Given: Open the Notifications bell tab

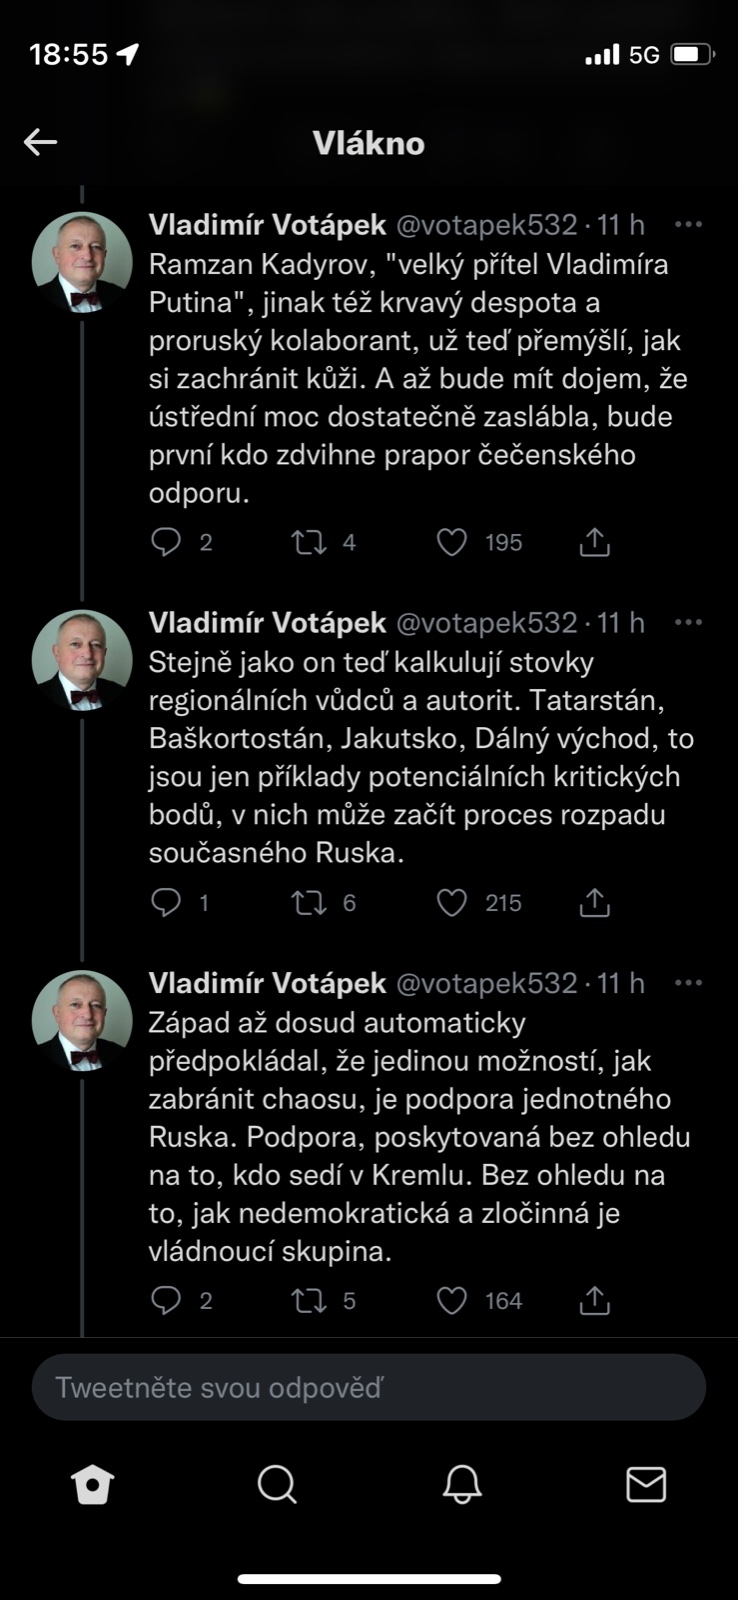Looking at the screenshot, I should [462, 1485].
